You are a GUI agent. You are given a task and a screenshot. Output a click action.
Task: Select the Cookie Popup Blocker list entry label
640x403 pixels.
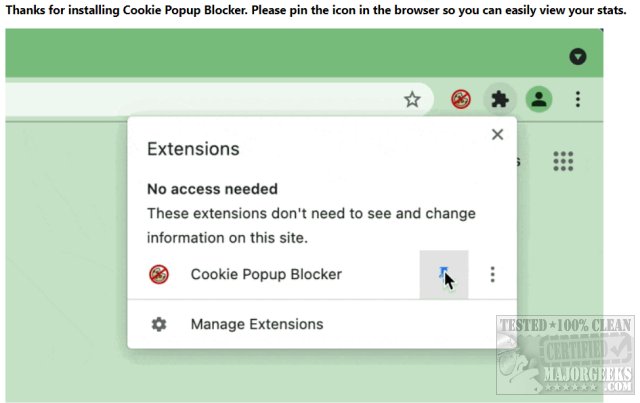[x=266, y=274]
